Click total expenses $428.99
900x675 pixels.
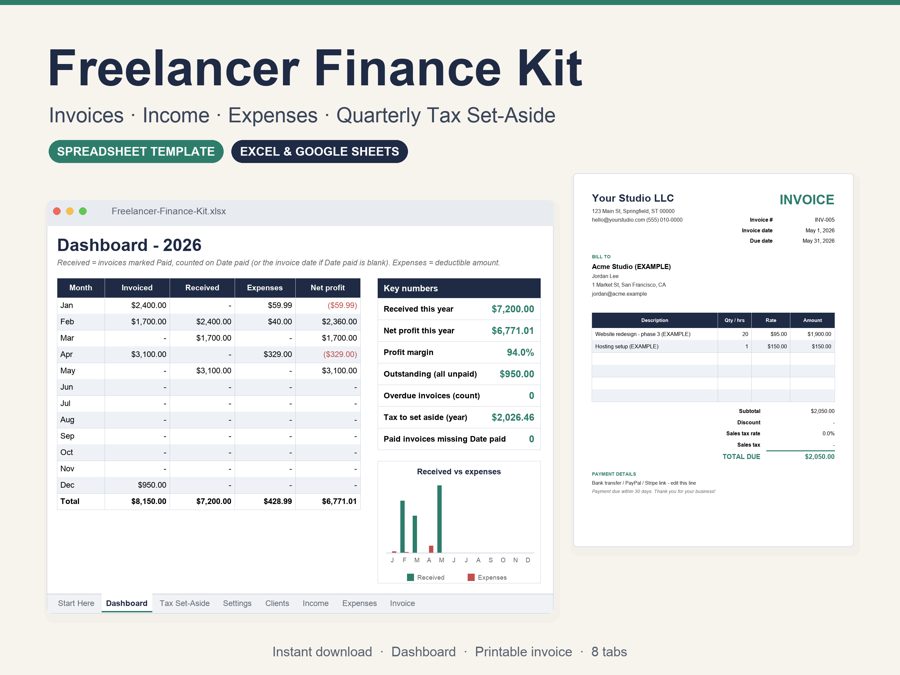pos(278,501)
